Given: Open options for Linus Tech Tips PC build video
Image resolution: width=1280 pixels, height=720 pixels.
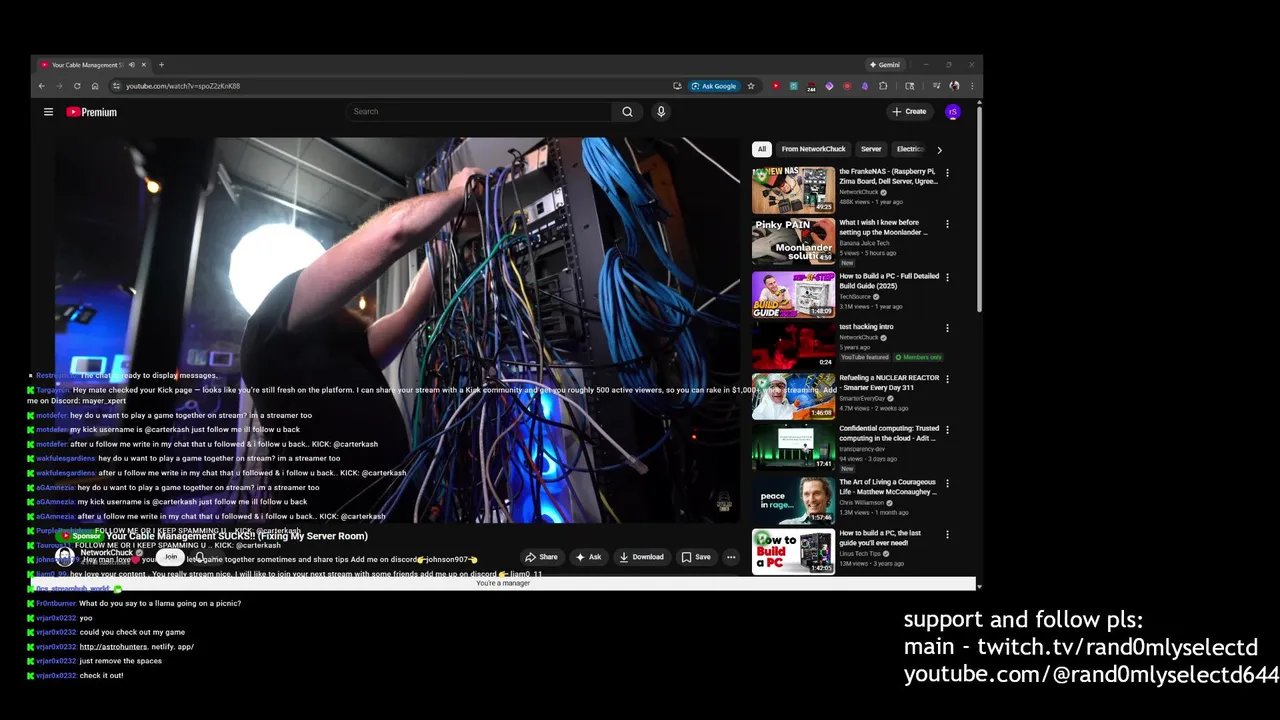Looking at the screenshot, I should coord(947,534).
